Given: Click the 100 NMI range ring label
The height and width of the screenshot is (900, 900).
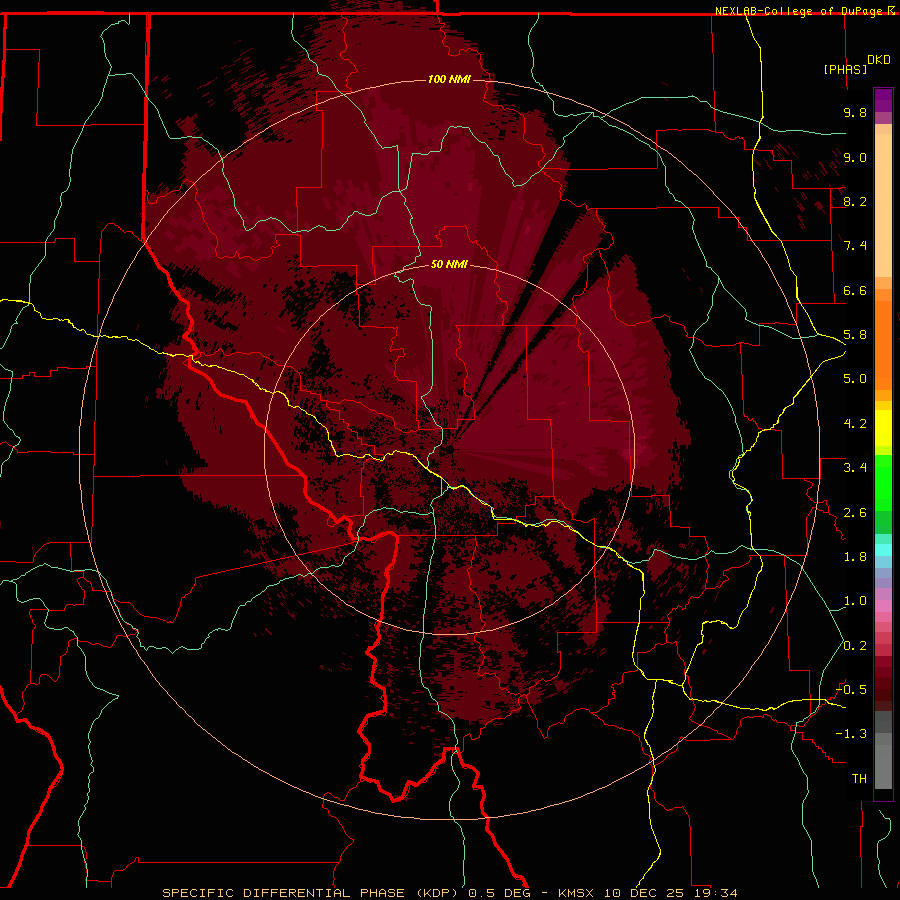Looking at the screenshot, I should pyautogui.click(x=449, y=79).
